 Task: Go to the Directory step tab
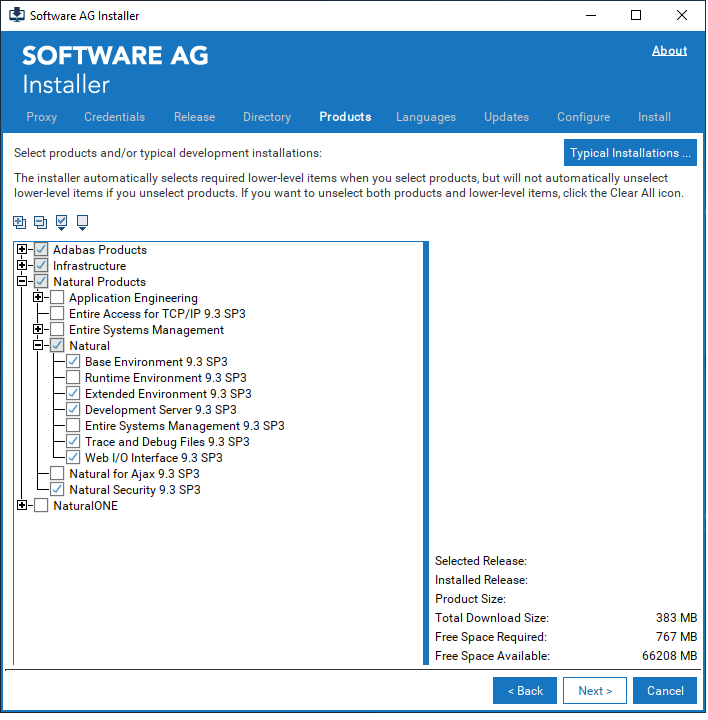267,117
